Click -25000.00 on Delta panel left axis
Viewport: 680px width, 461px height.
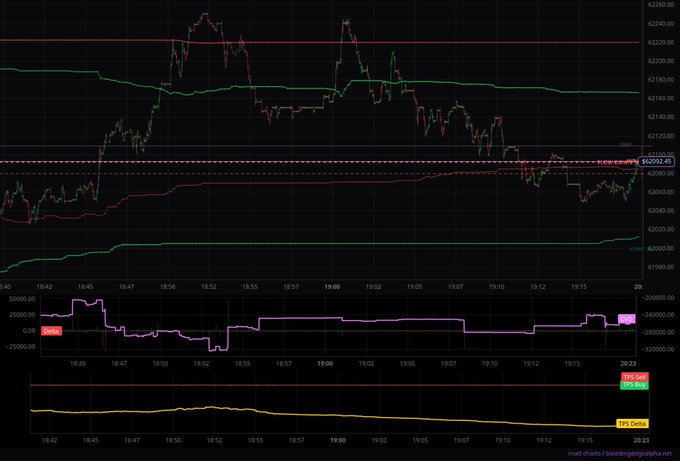pyautogui.click(x=20, y=347)
